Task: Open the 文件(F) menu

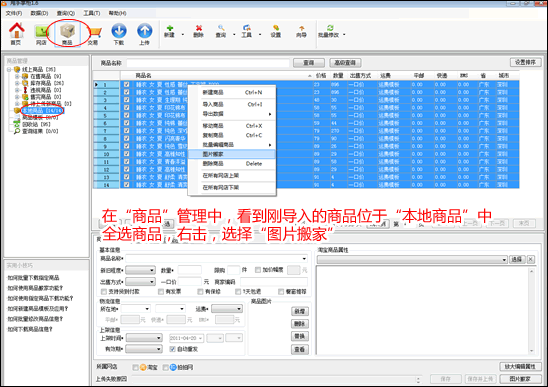Action: click(x=14, y=13)
